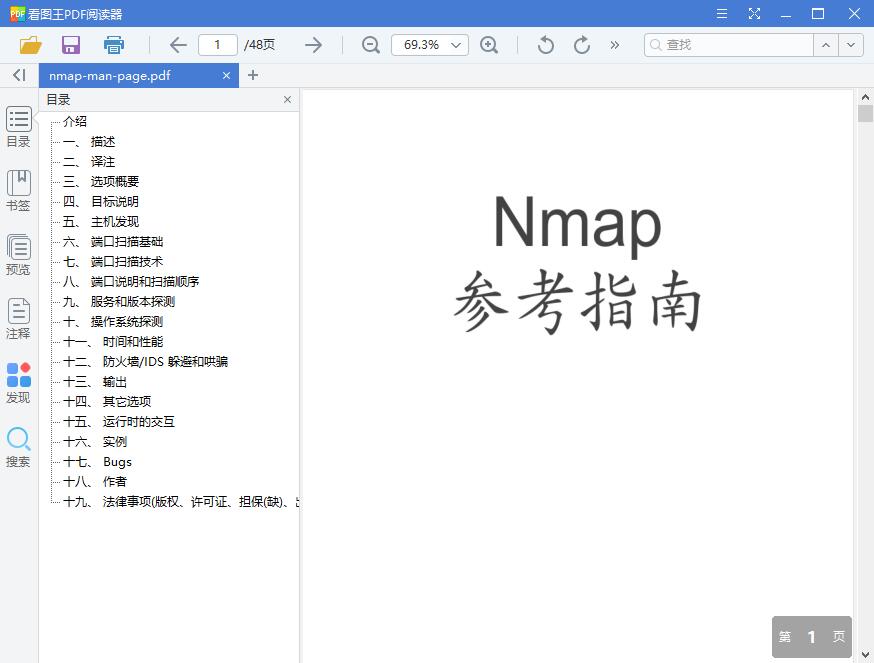Open the 搜索 search panel

tap(18, 447)
